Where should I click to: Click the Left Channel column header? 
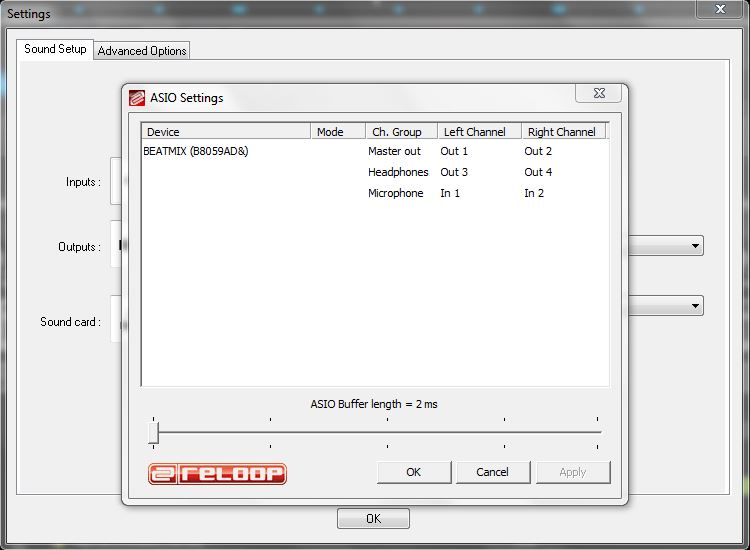point(479,132)
